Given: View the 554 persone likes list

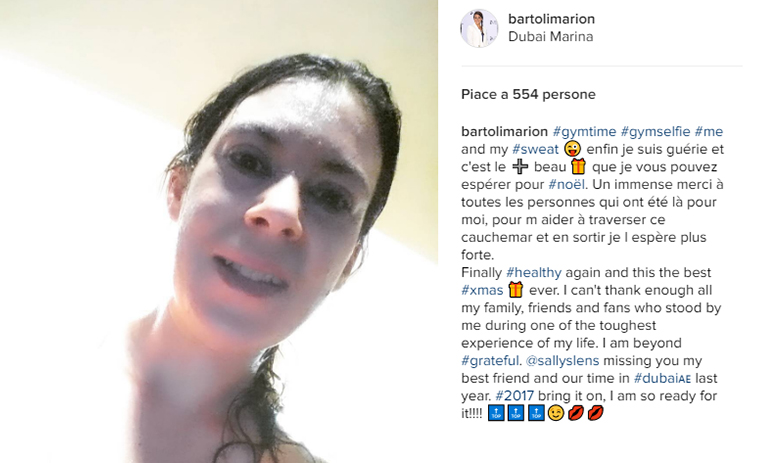Looking at the screenshot, I should [528, 94].
